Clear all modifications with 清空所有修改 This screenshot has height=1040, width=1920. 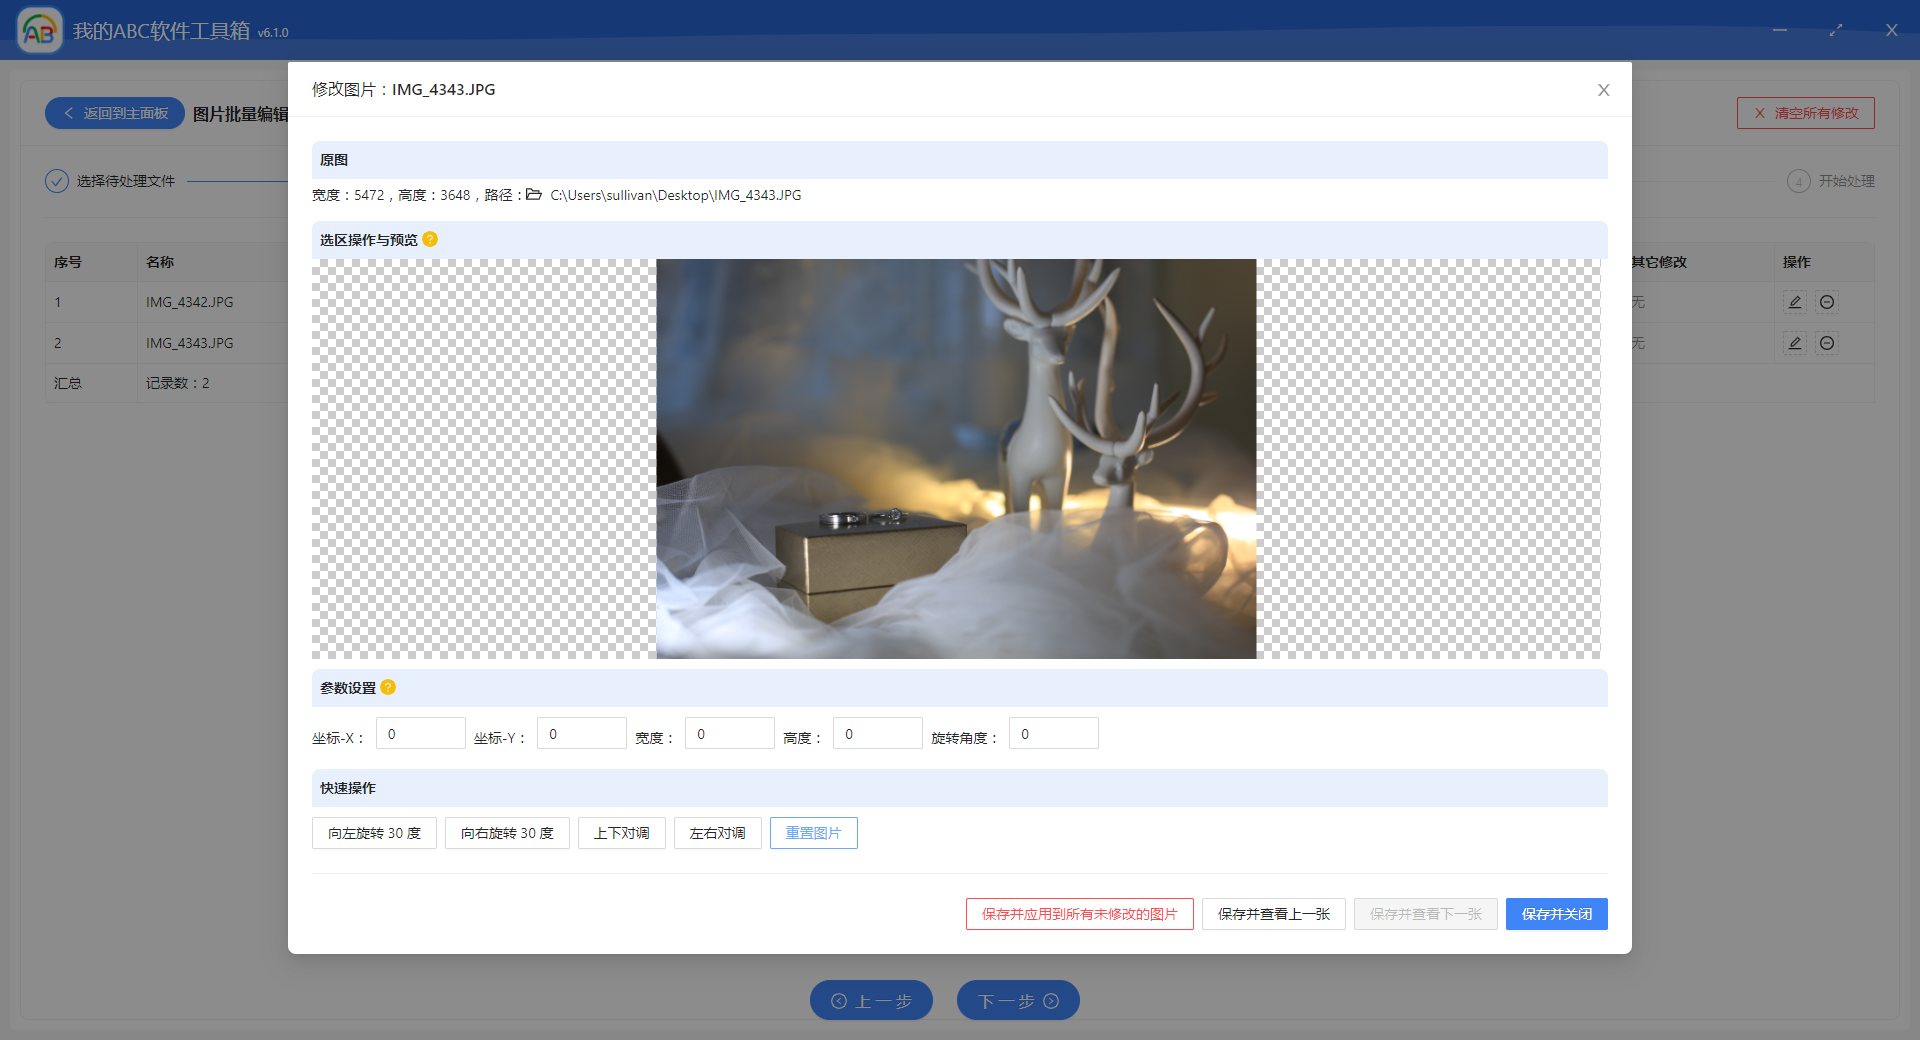tap(1805, 113)
